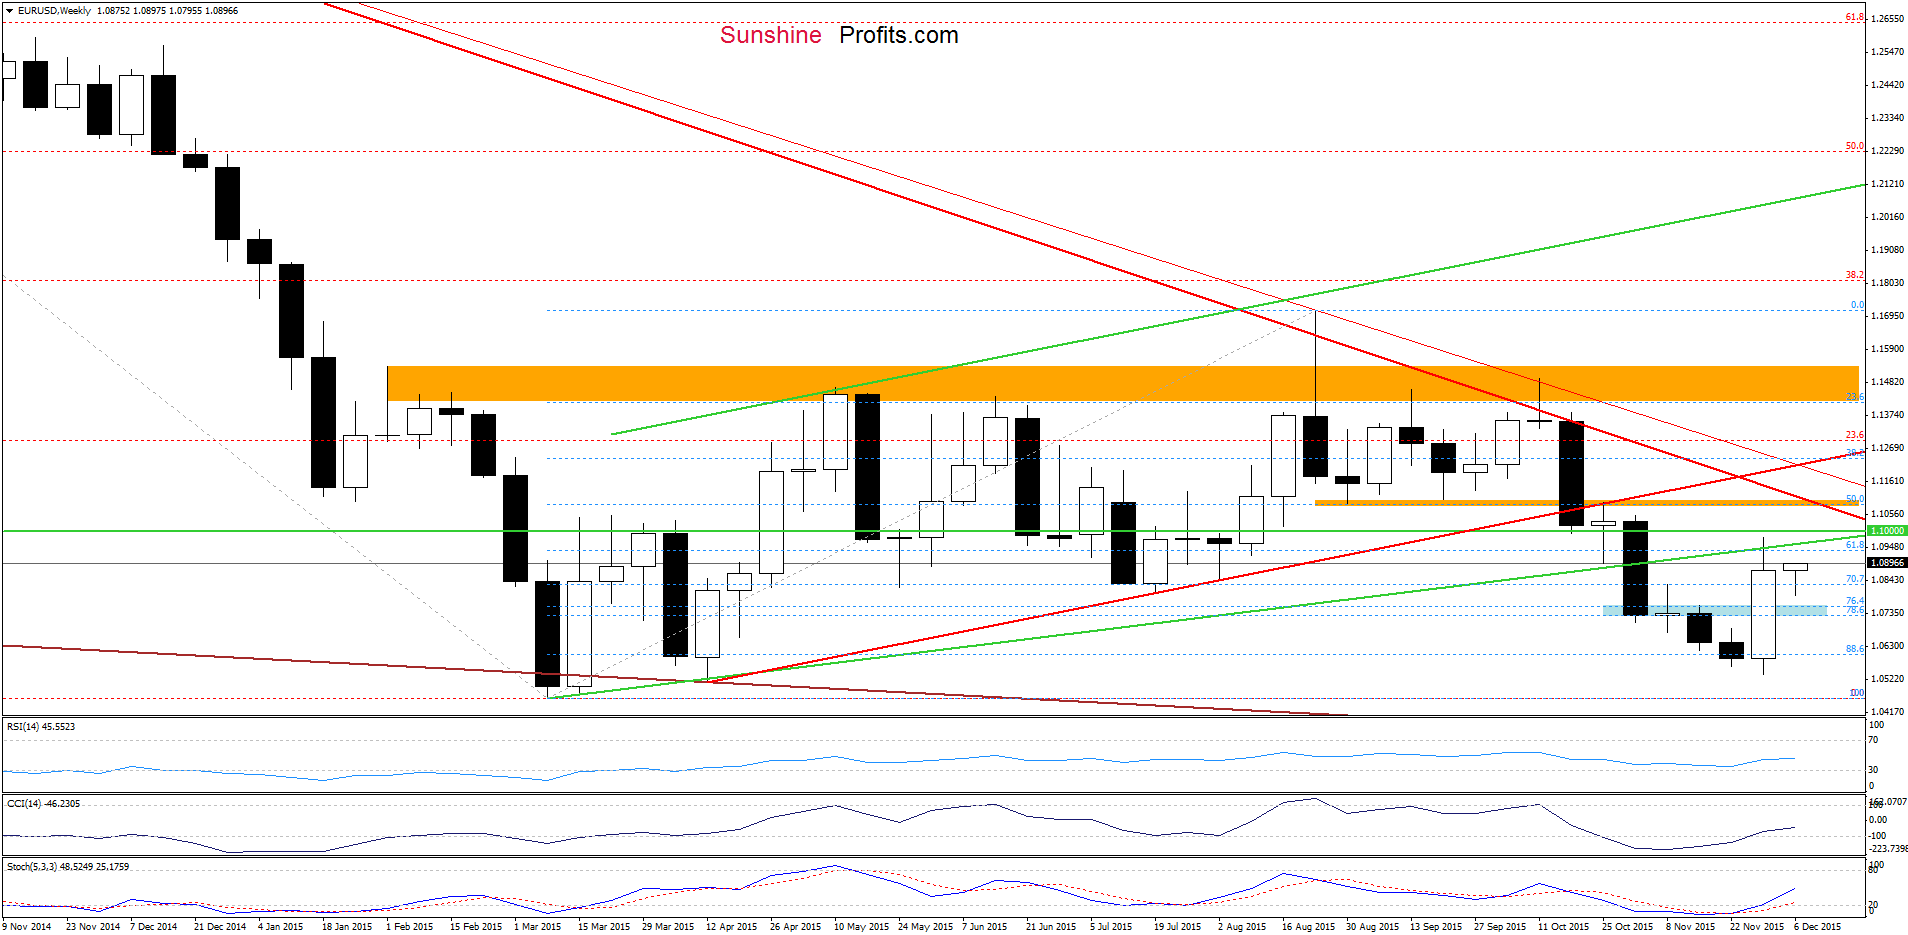Click the red 61.8 Fibonacci level label

point(1854,17)
